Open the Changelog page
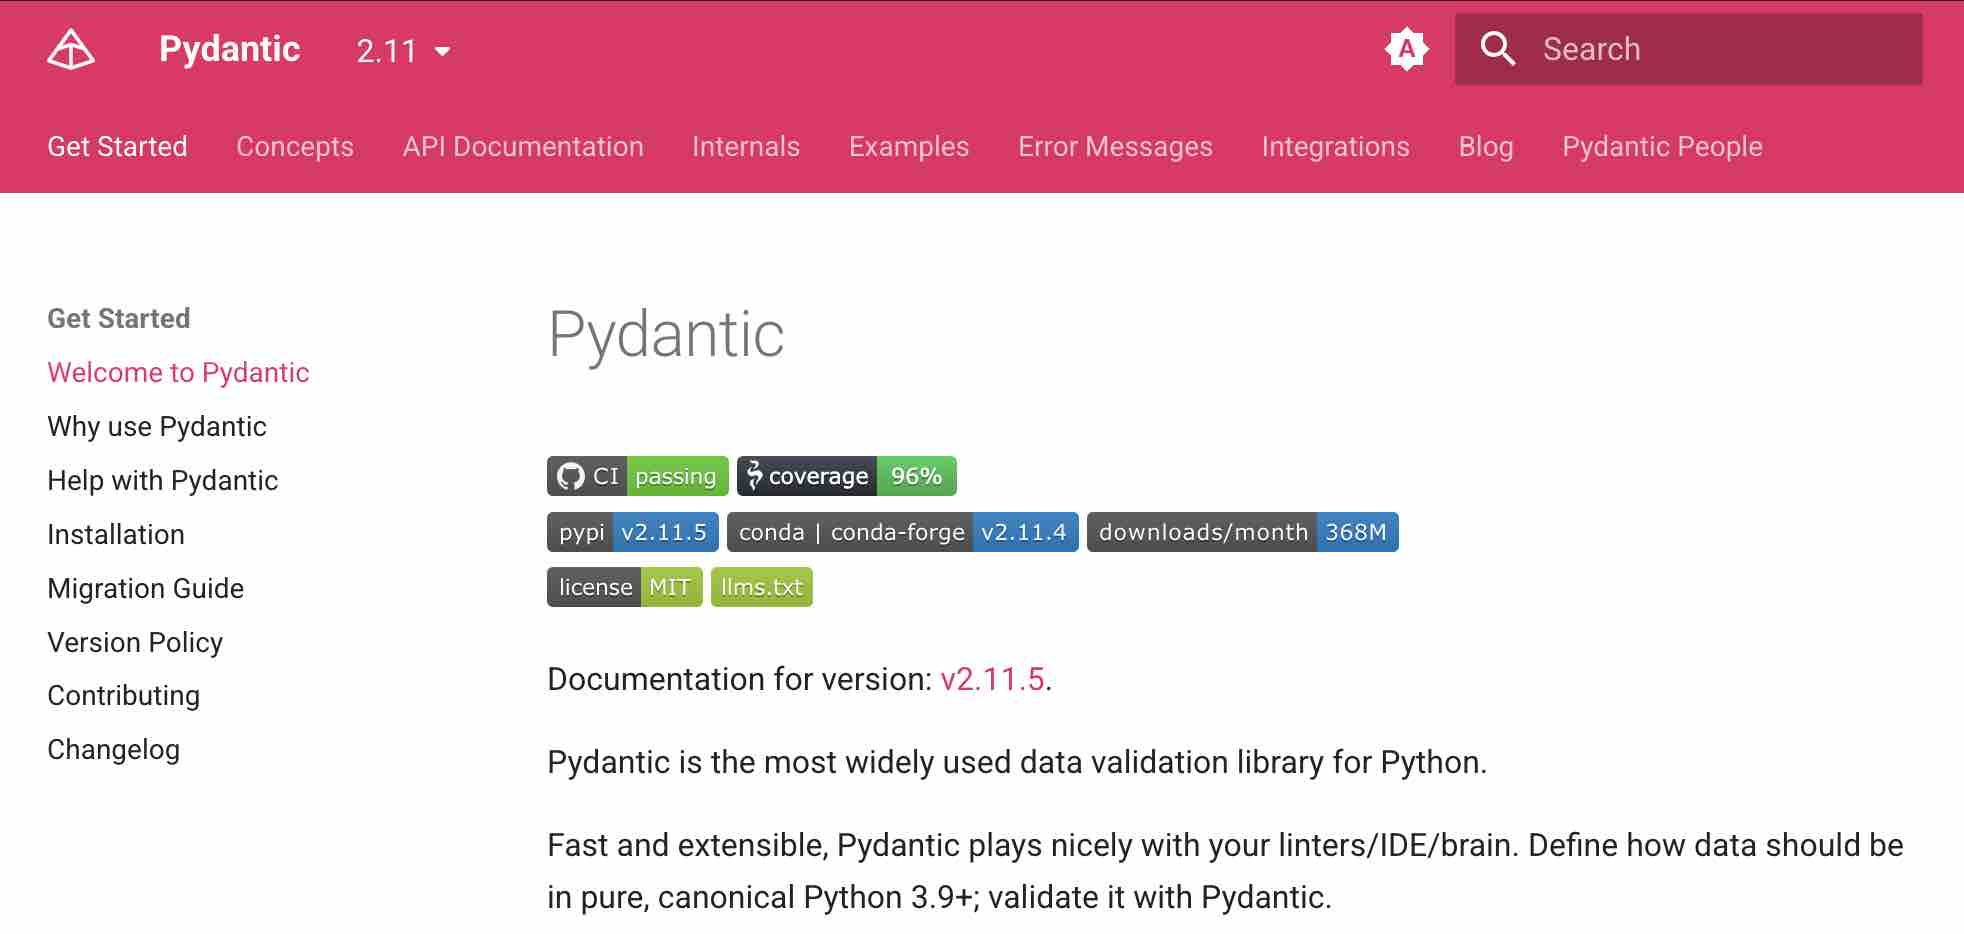This screenshot has height=934, width=1964. 114,750
